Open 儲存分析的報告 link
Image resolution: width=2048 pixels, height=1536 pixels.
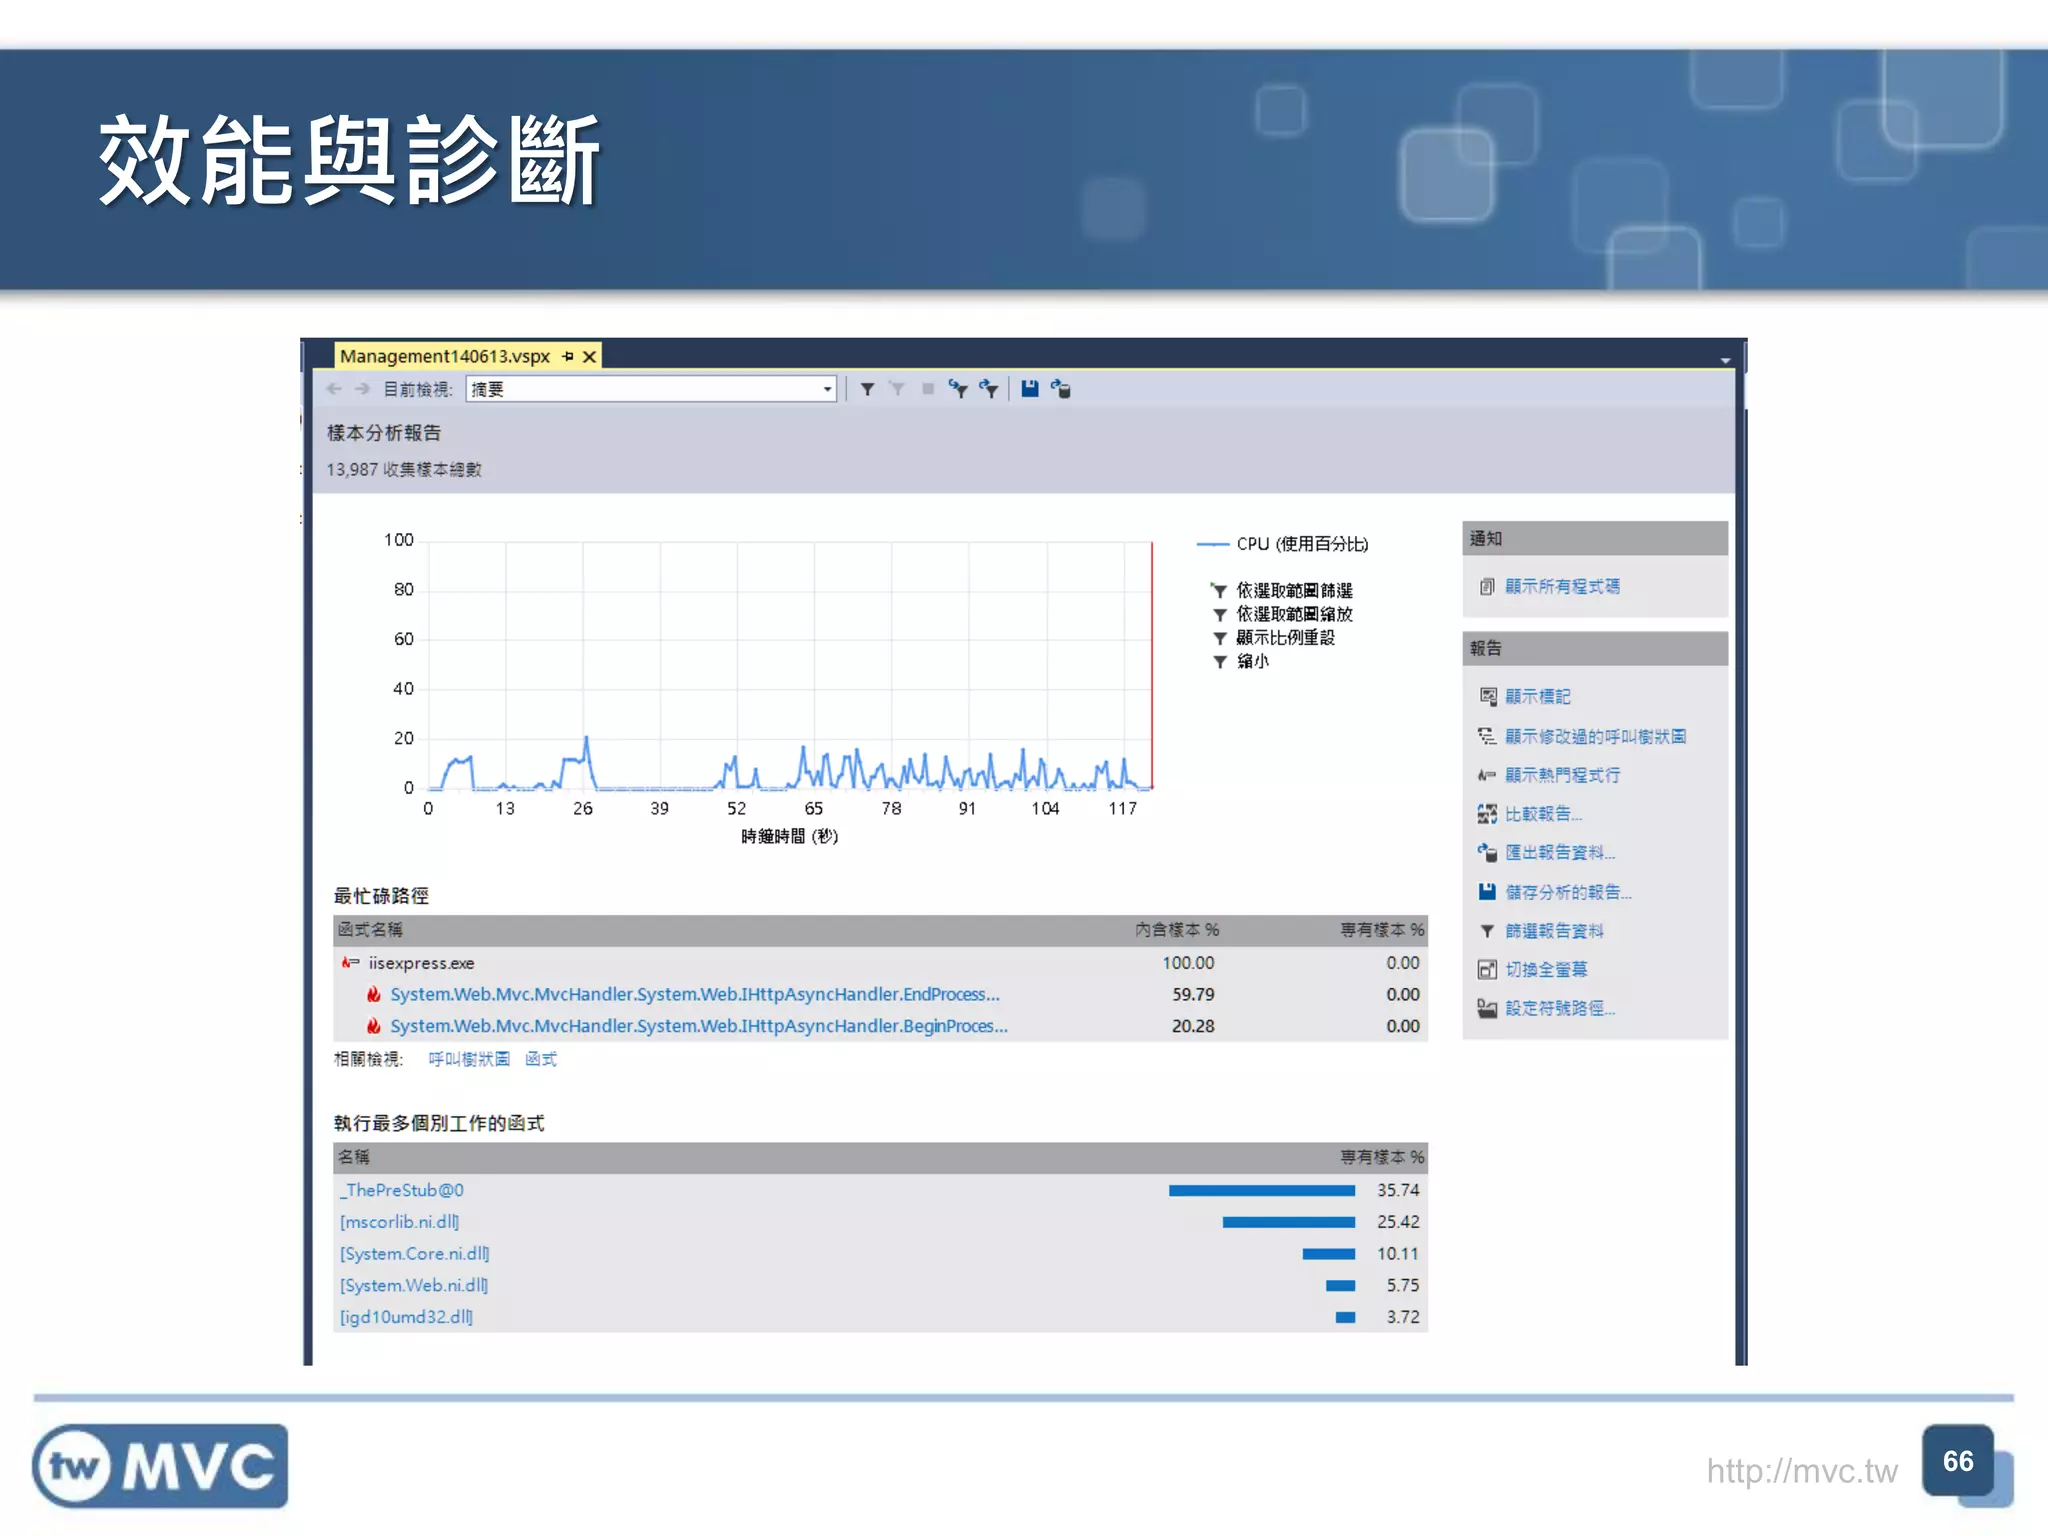coord(1568,892)
